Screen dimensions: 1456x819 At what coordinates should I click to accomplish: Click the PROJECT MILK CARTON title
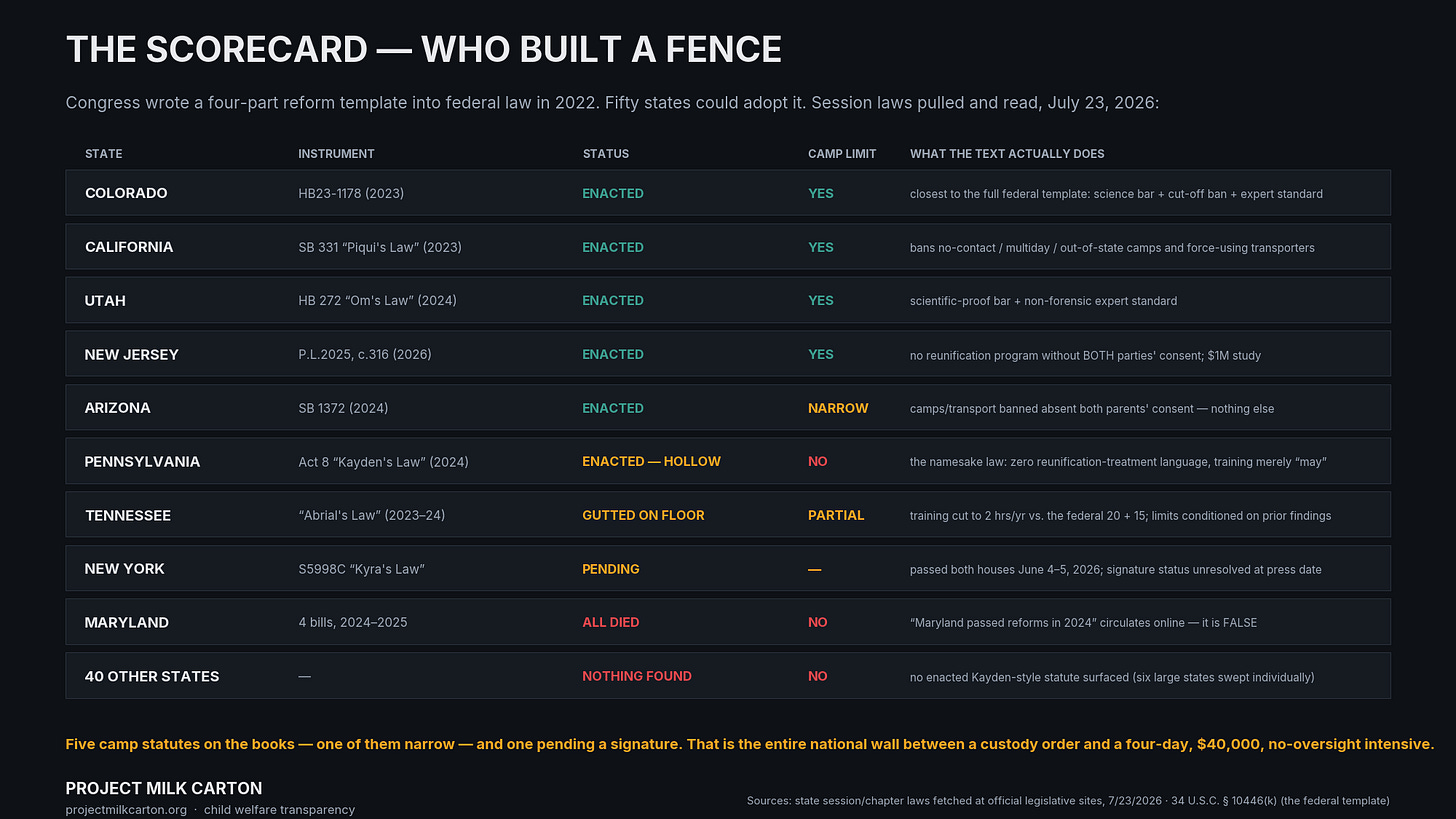coord(164,788)
